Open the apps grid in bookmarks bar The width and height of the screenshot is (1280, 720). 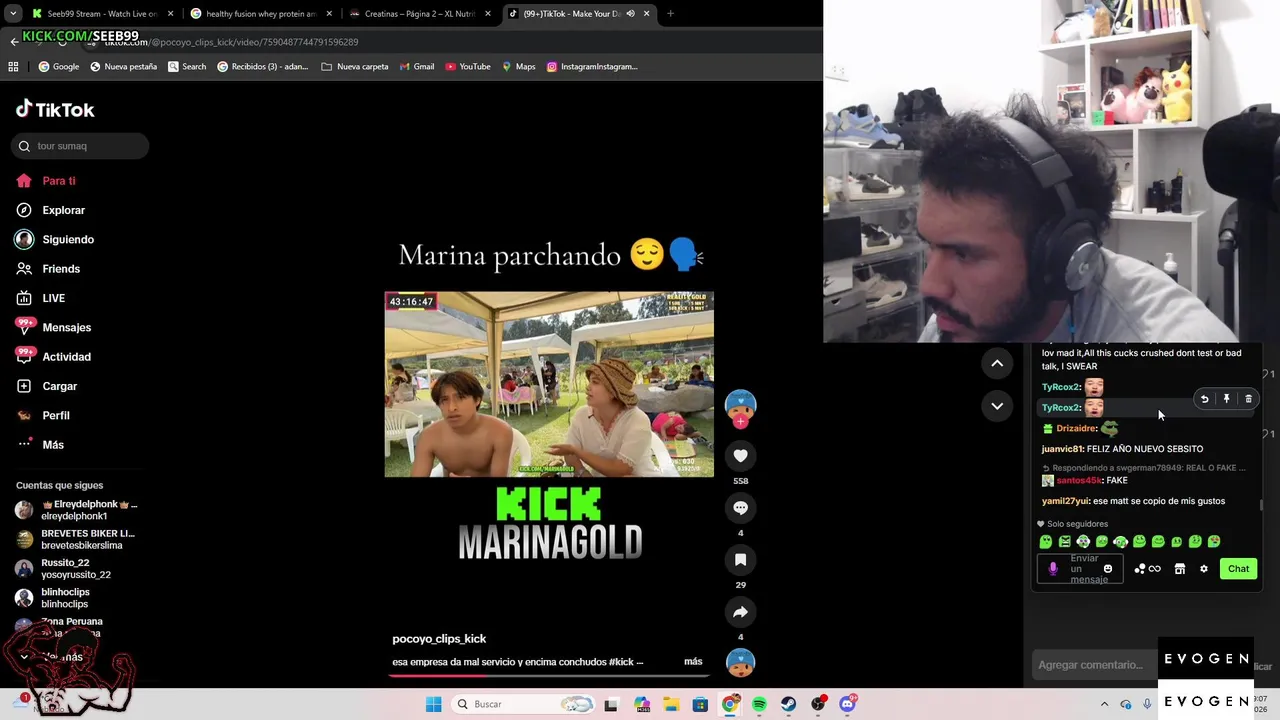tap(13, 67)
